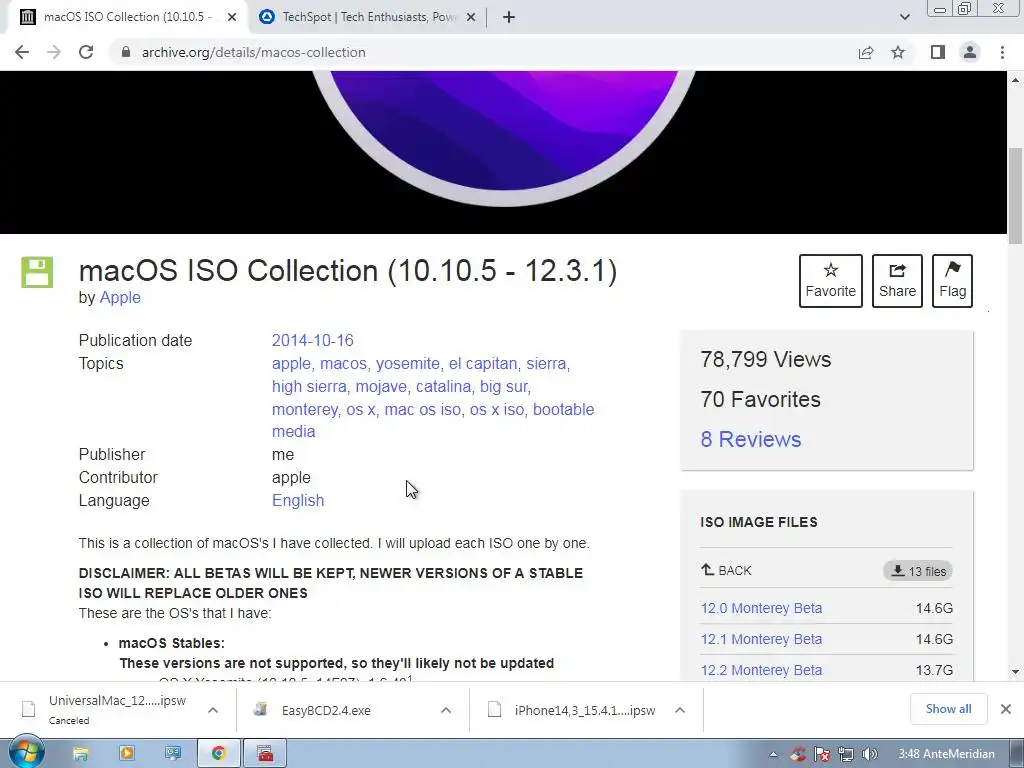Open the Chrome profile avatar
The height and width of the screenshot is (768, 1024).
coord(970,52)
